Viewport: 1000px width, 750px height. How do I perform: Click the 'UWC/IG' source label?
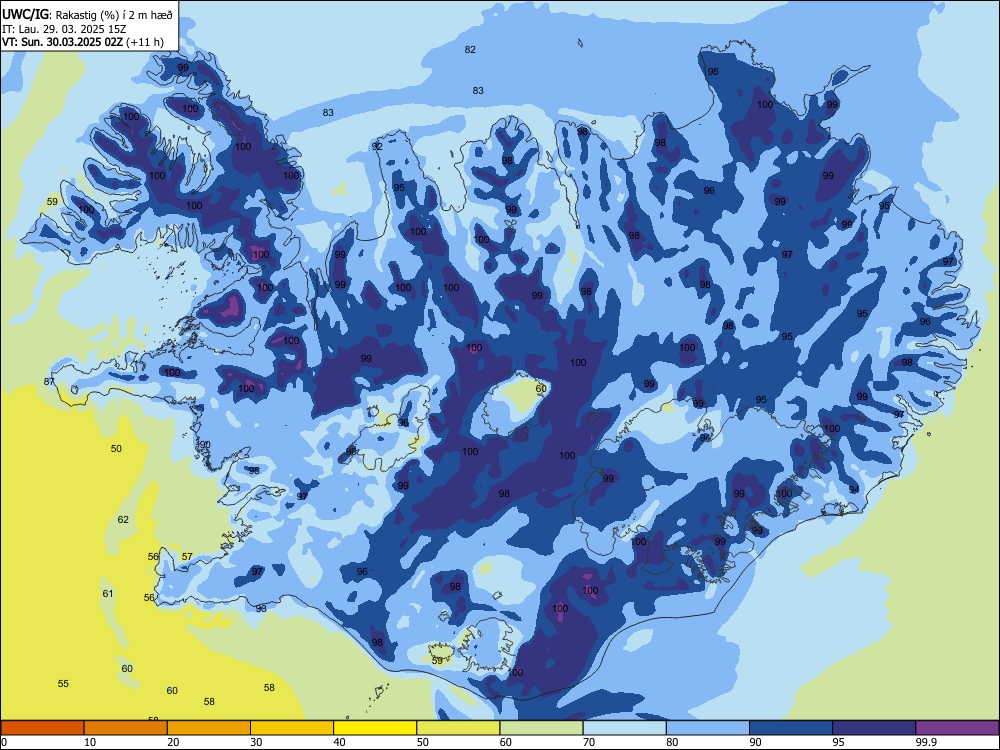coord(25,15)
